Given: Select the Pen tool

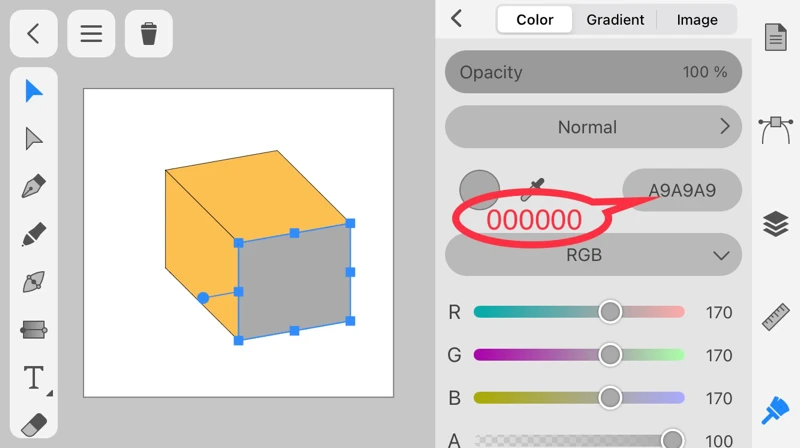Looking at the screenshot, I should [34, 187].
